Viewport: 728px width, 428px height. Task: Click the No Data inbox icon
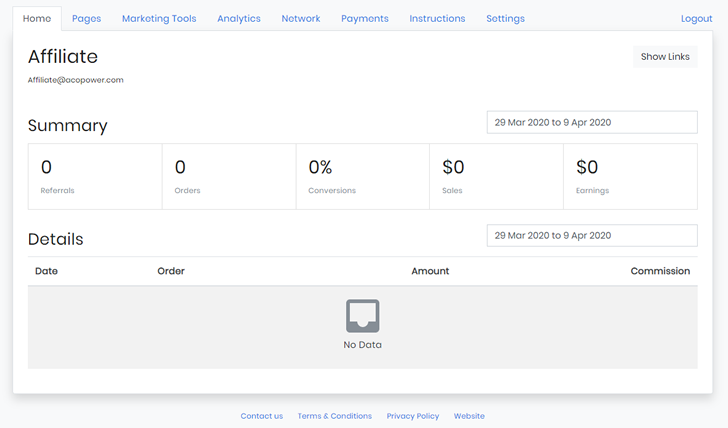coord(362,316)
